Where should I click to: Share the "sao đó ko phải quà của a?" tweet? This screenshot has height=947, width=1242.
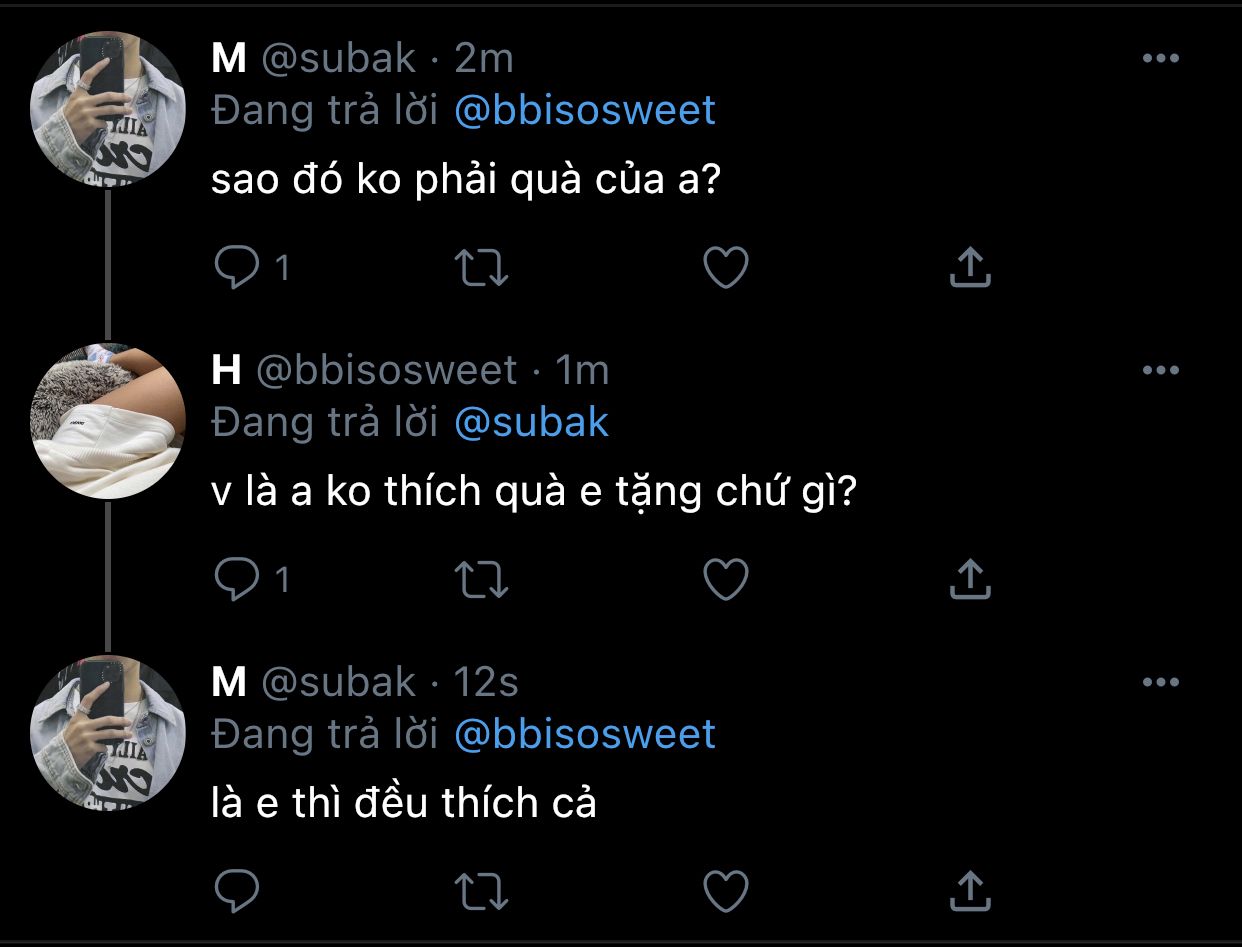[x=969, y=268]
